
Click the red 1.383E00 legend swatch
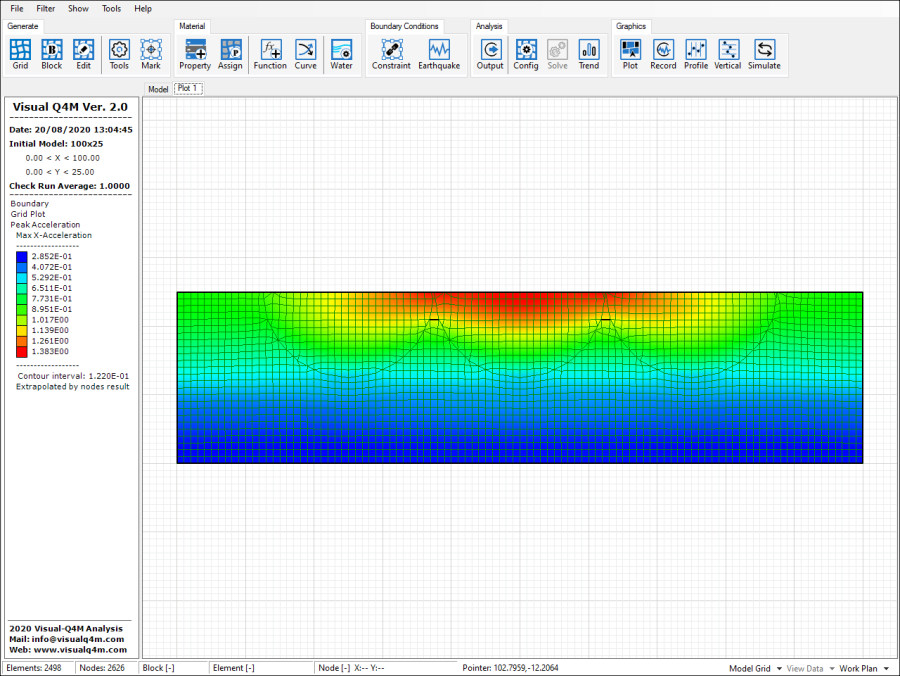point(22,352)
